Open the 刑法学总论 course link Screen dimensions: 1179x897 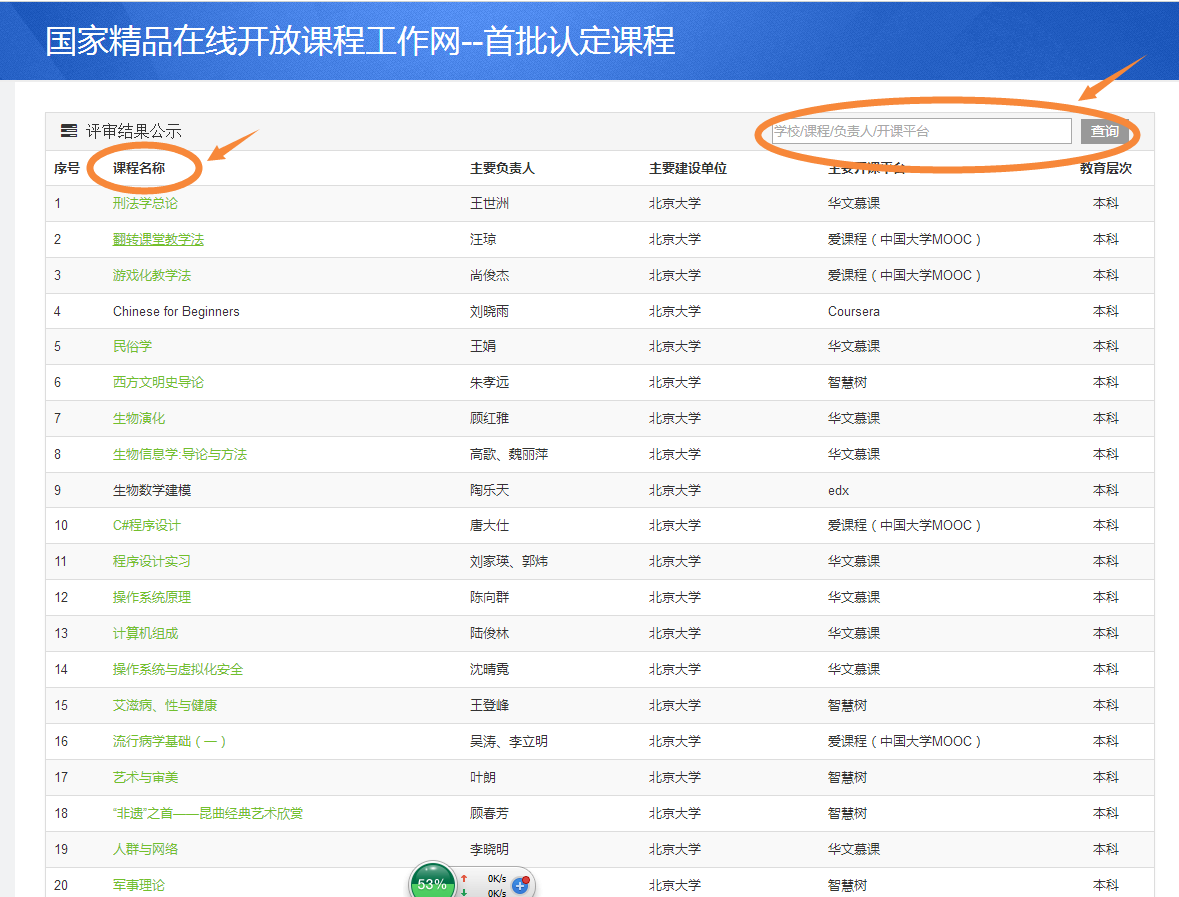pyautogui.click(x=145, y=203)
